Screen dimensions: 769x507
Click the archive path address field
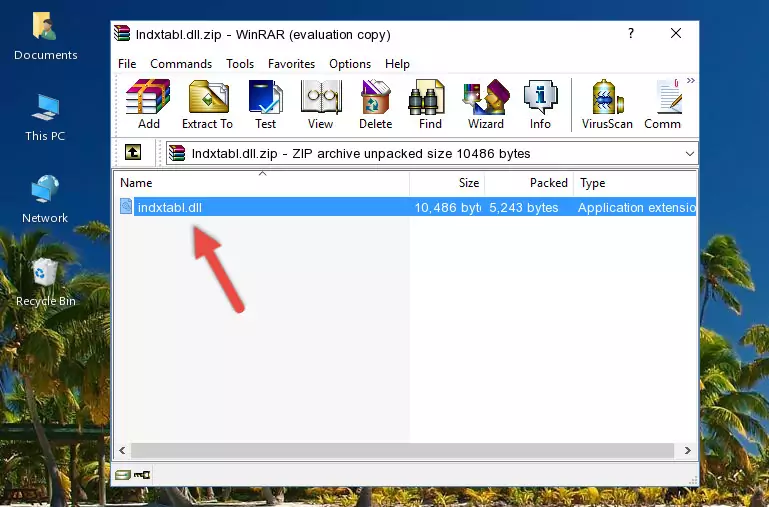pyautogui.click(x=432, y=153)
